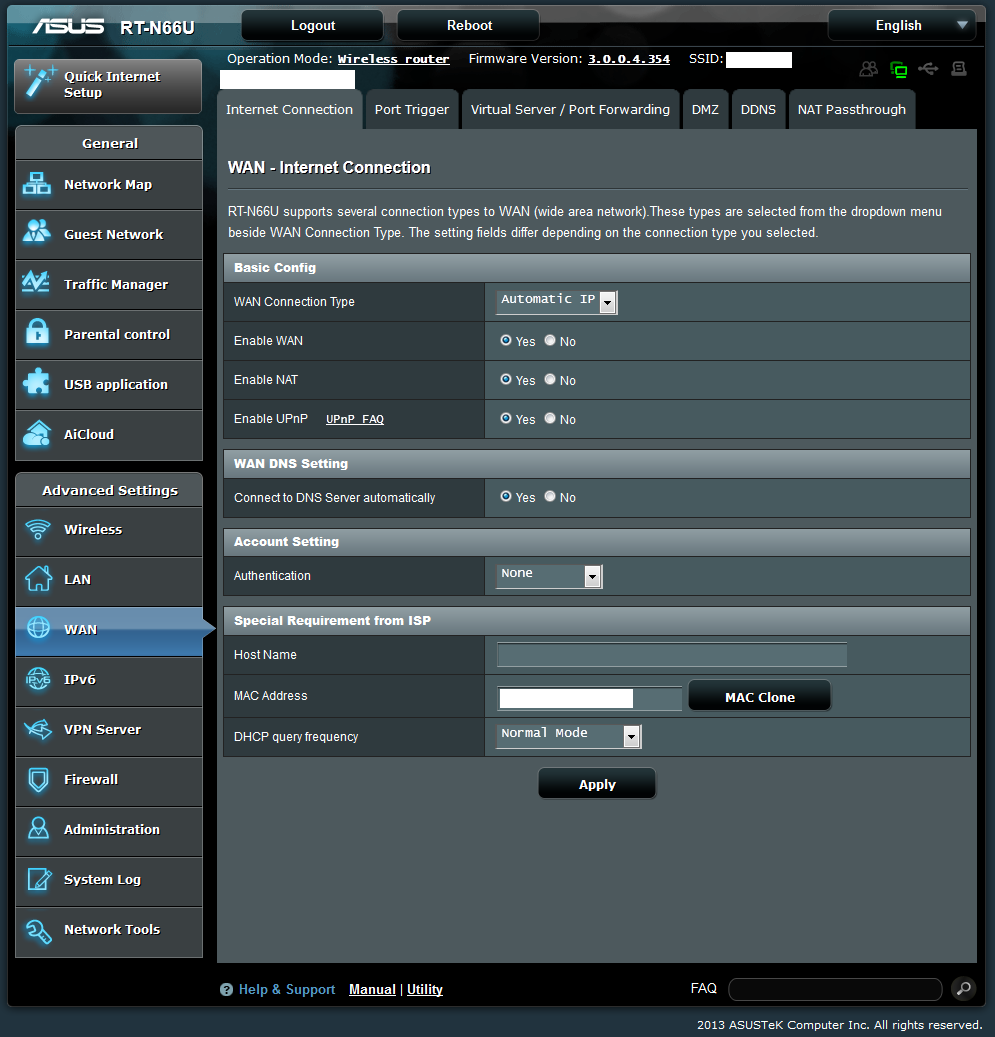Open the English language dropdown

point(902,25)
